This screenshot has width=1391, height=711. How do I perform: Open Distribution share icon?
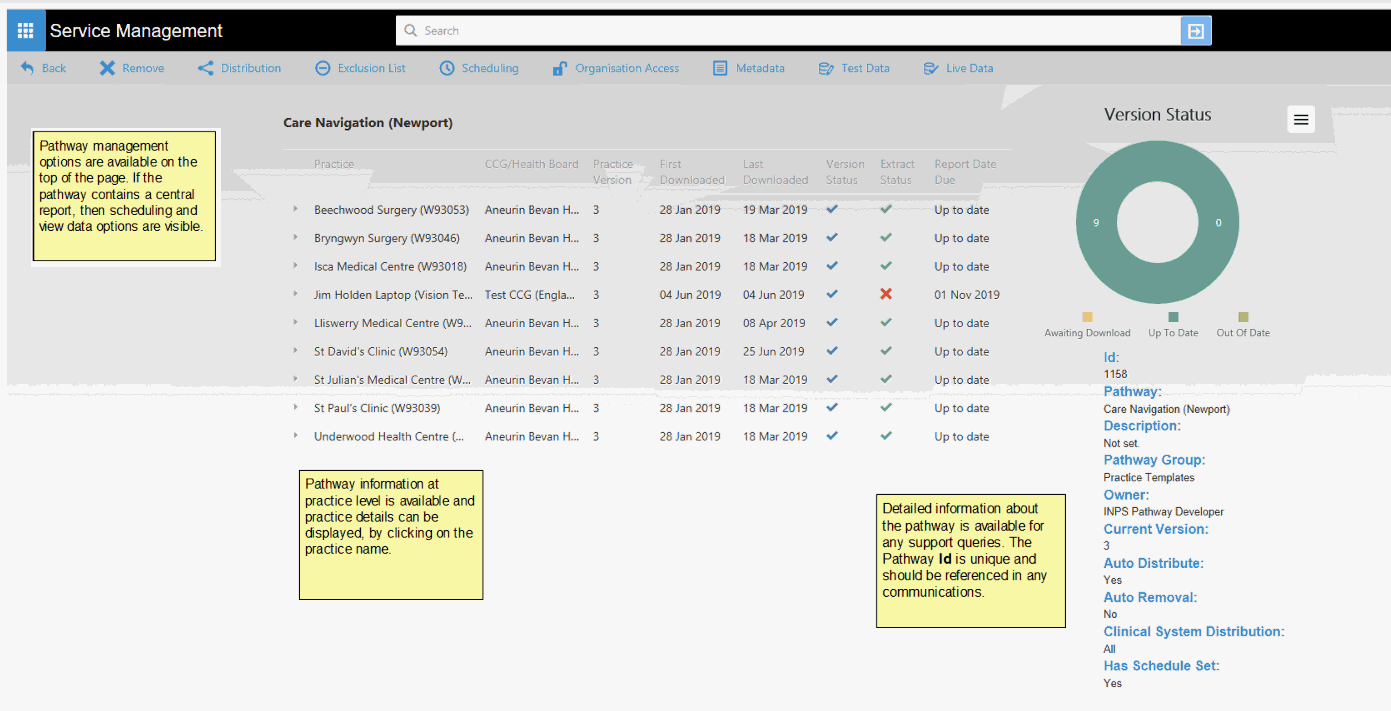coord(206,68)
